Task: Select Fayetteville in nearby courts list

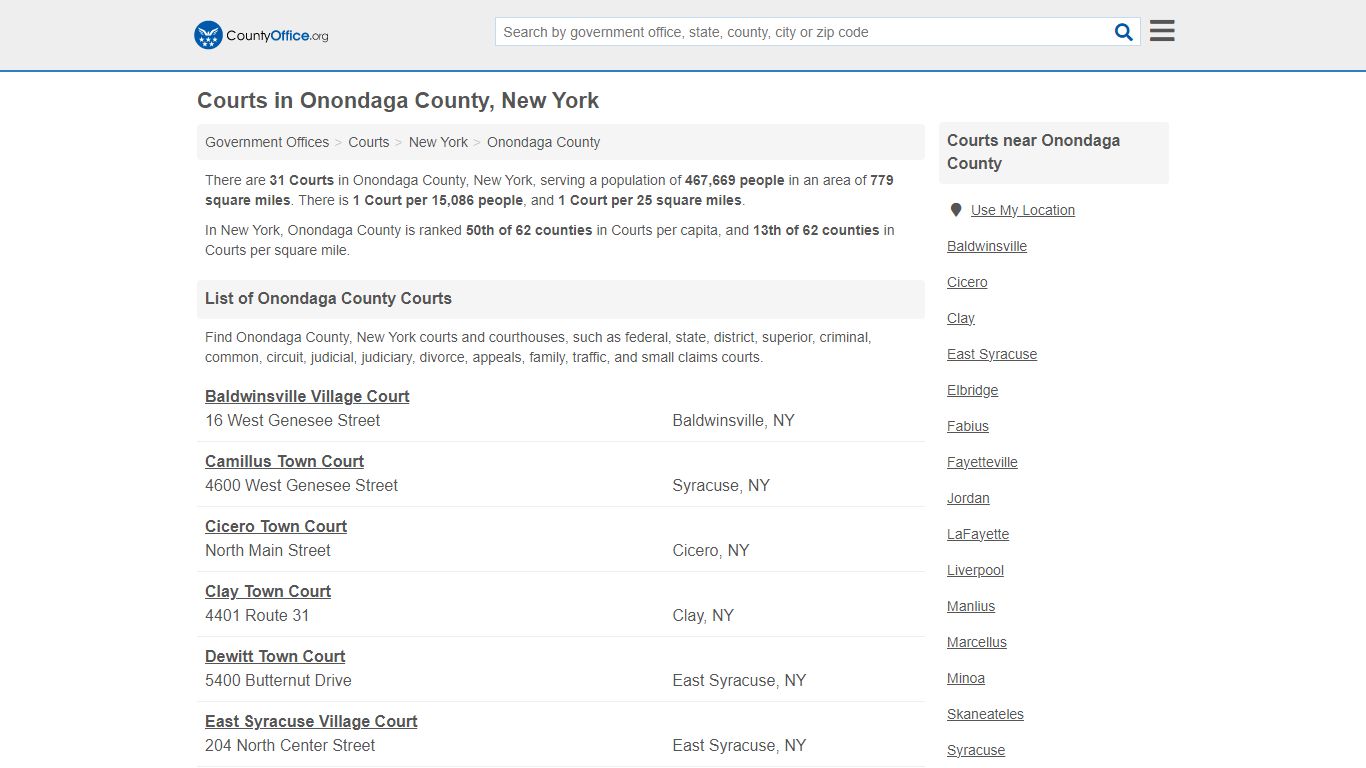Action: [982, 462]
